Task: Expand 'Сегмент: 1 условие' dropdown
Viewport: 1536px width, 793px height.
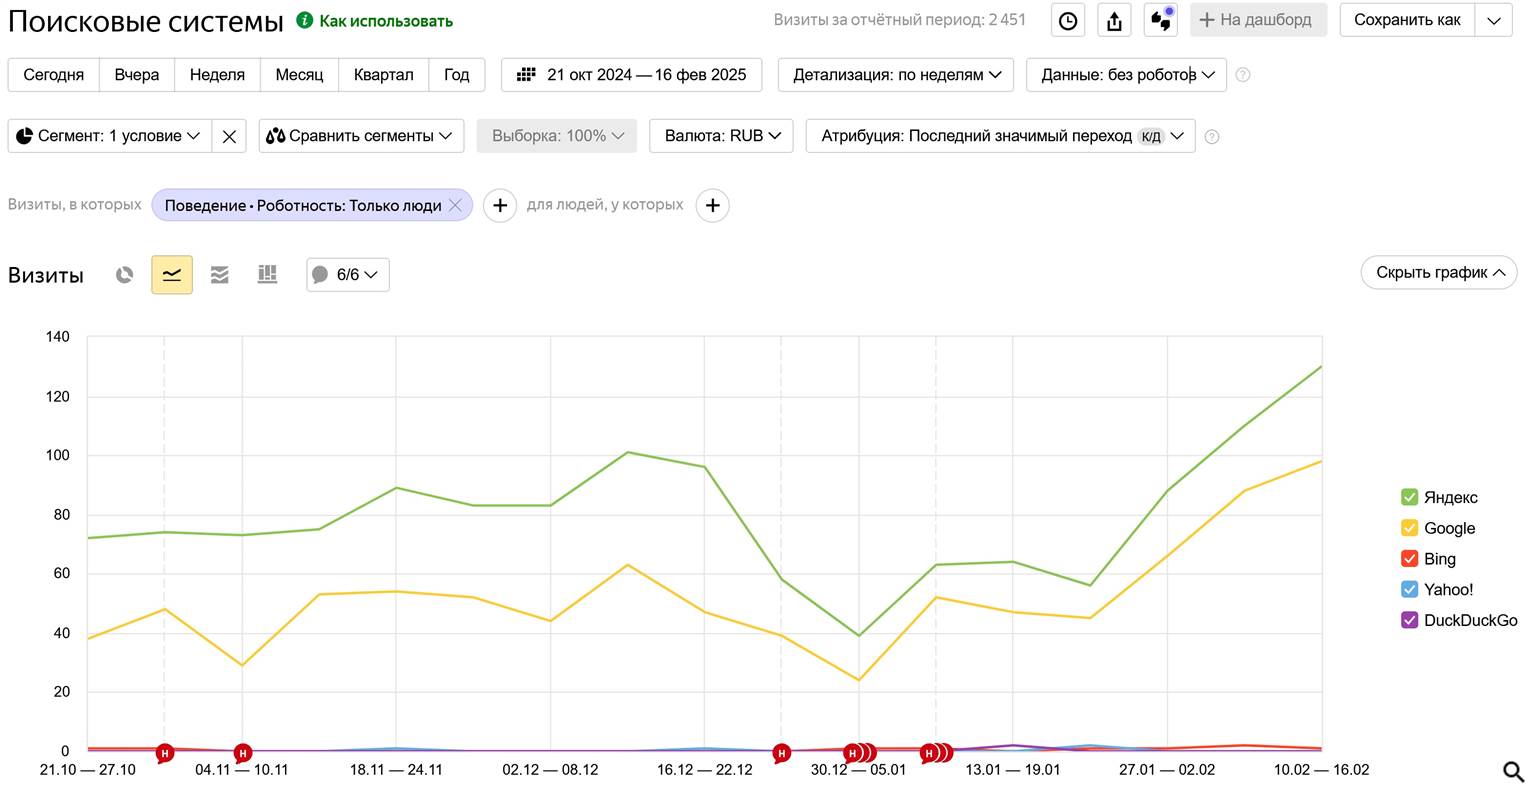Action: point(110,136)
